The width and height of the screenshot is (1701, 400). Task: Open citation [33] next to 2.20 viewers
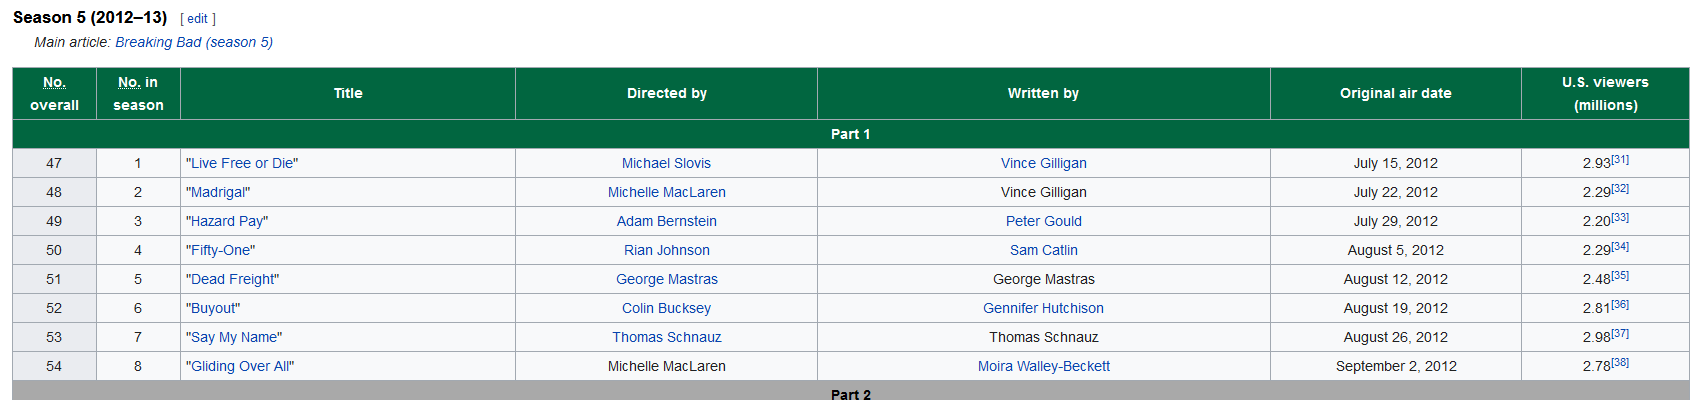click(x=1620, y=218)
